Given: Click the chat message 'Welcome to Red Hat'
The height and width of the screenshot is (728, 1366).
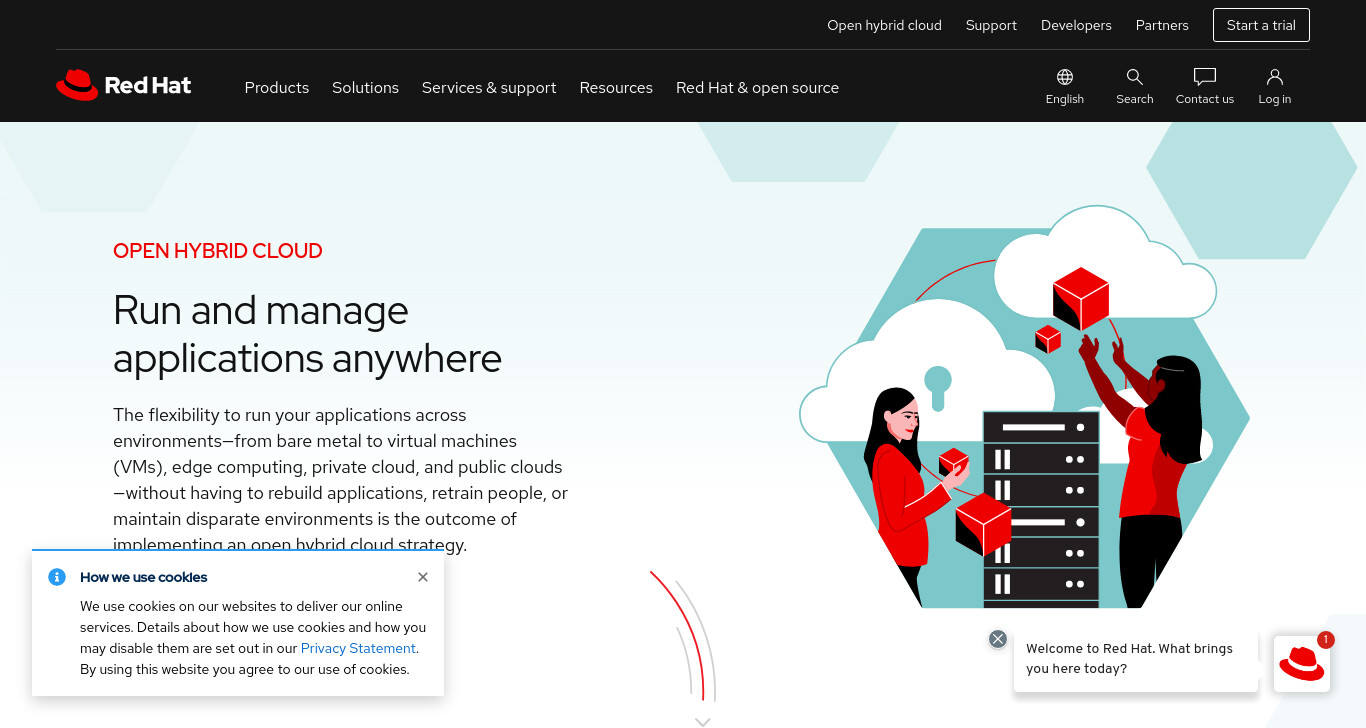Looking at the screenshot, I should 1135,659.
